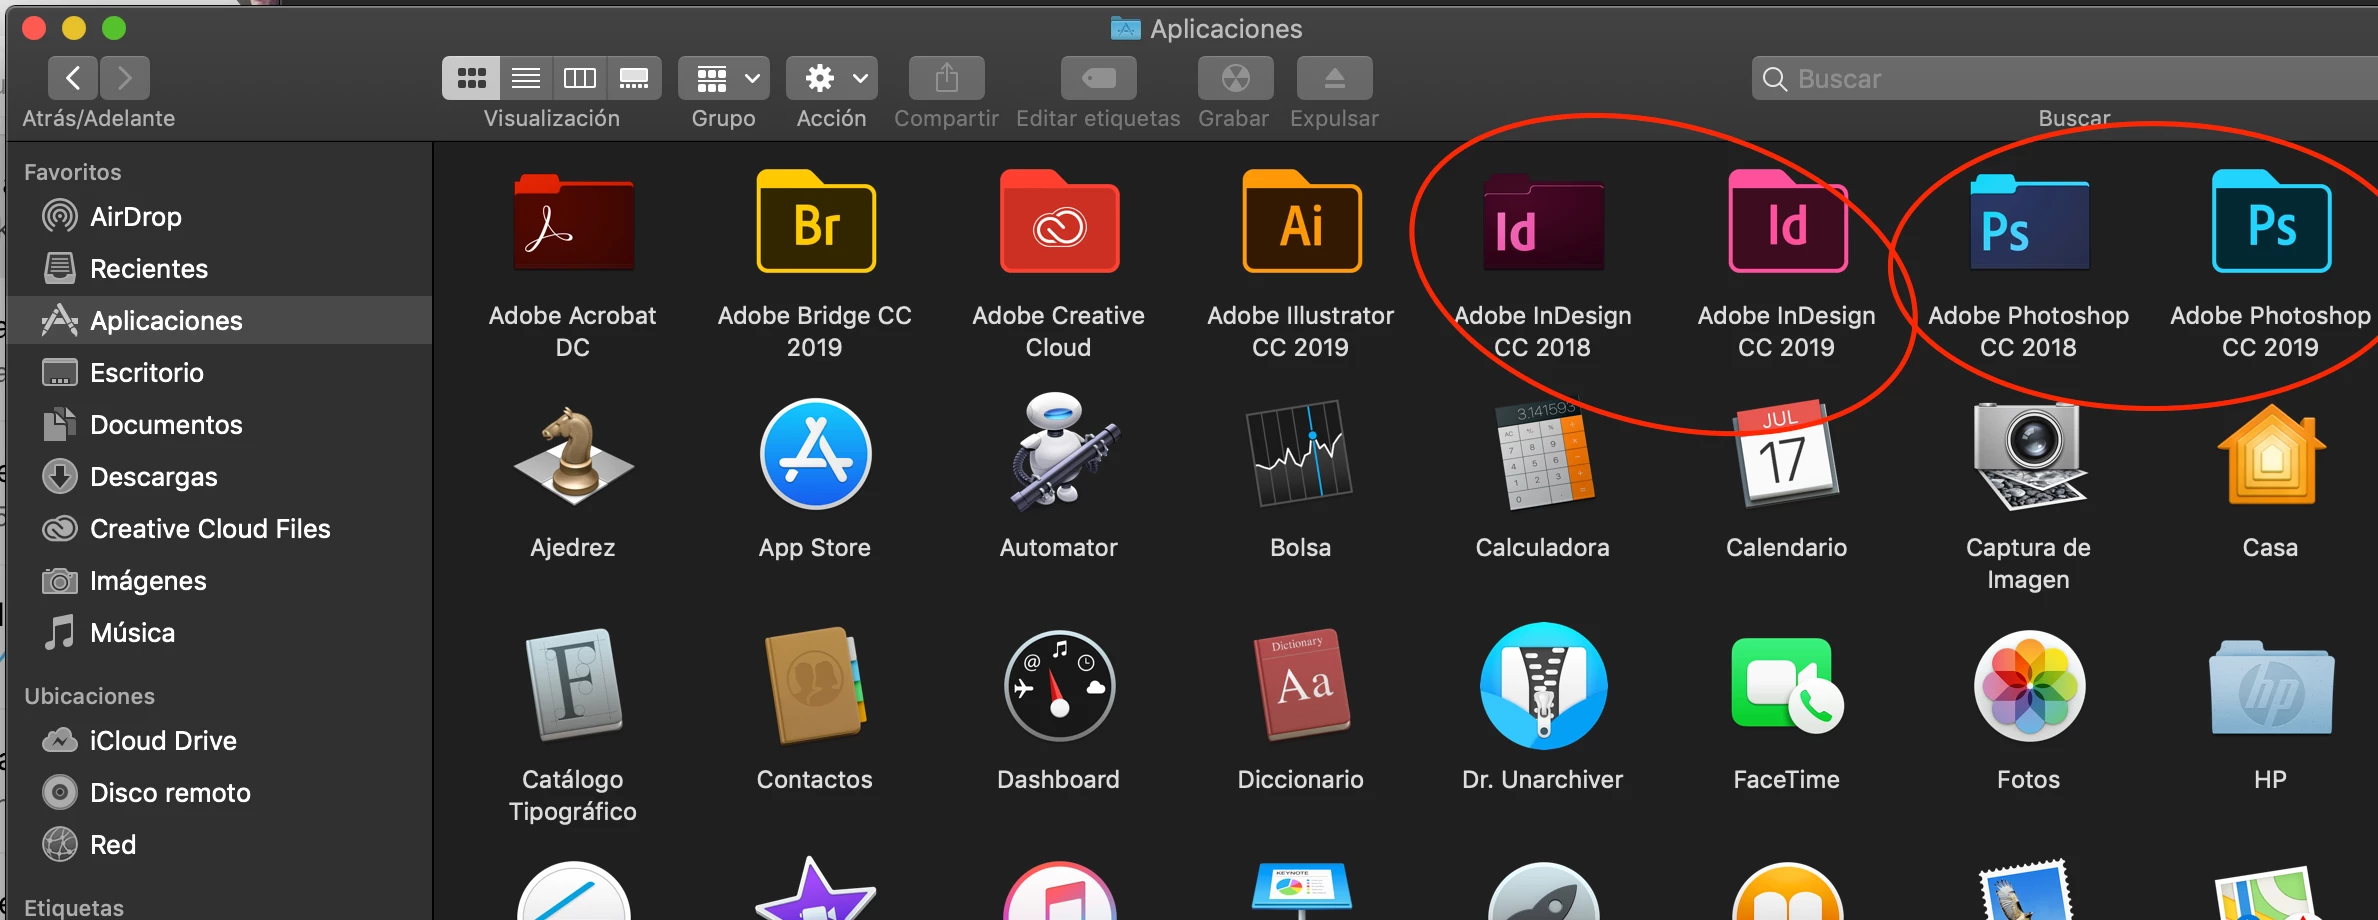Viewport: 2378px width, 920px height.
Task: Click the Keynote app icon
Action: click(1301, 890)
